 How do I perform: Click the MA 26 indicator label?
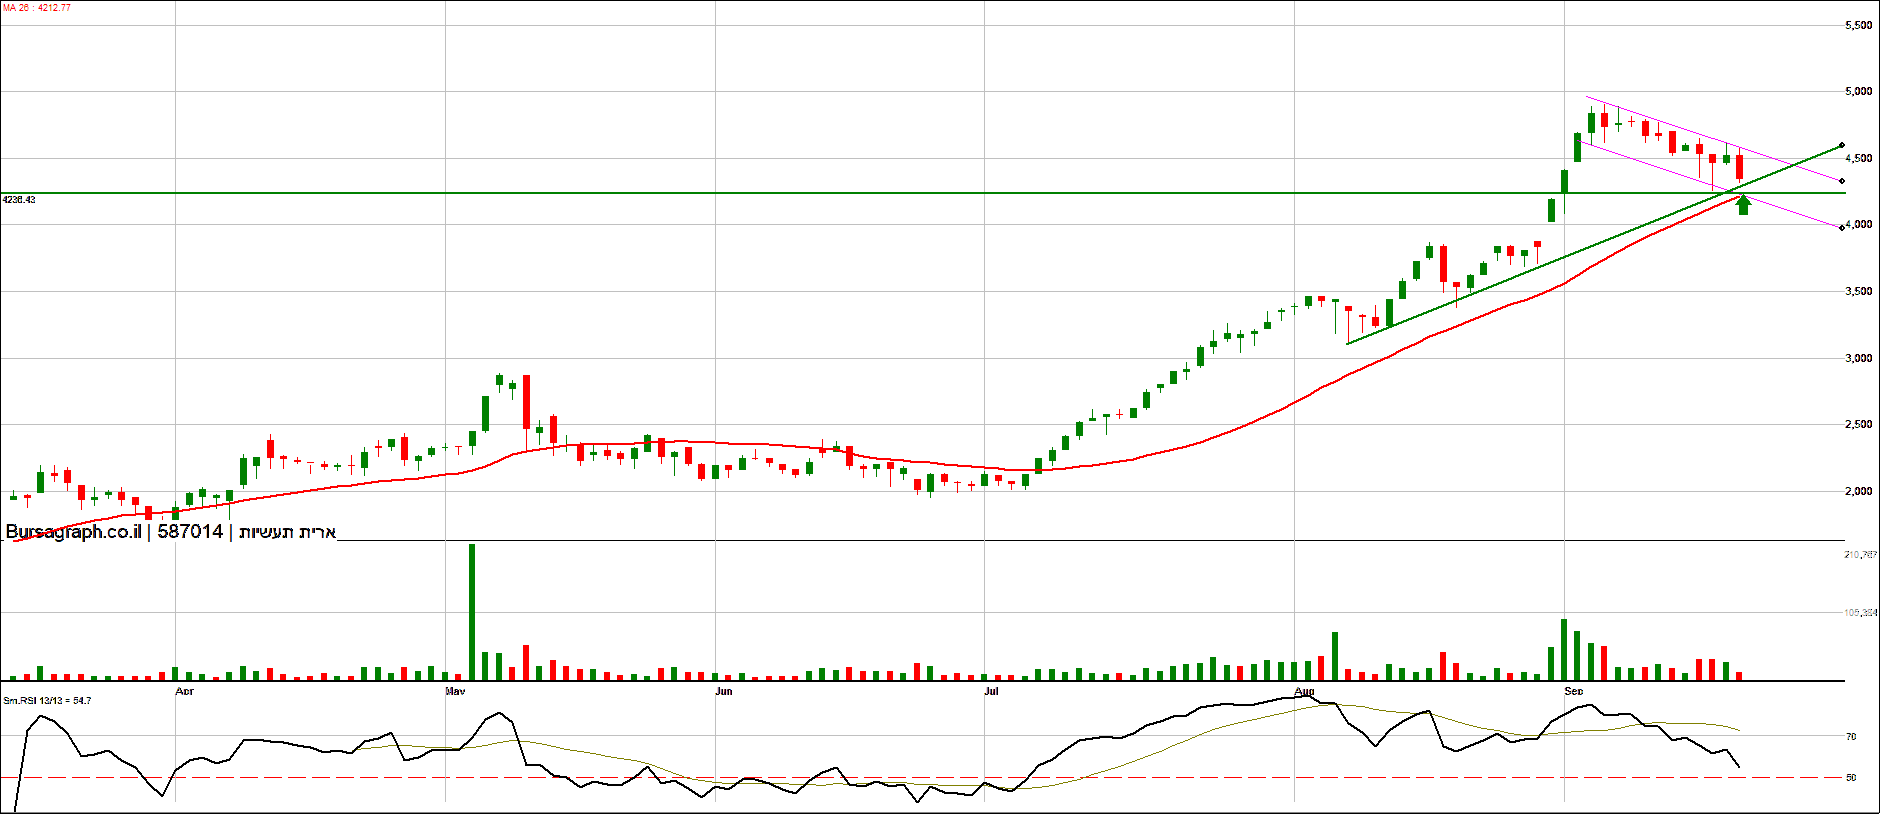tap(37, 8)
